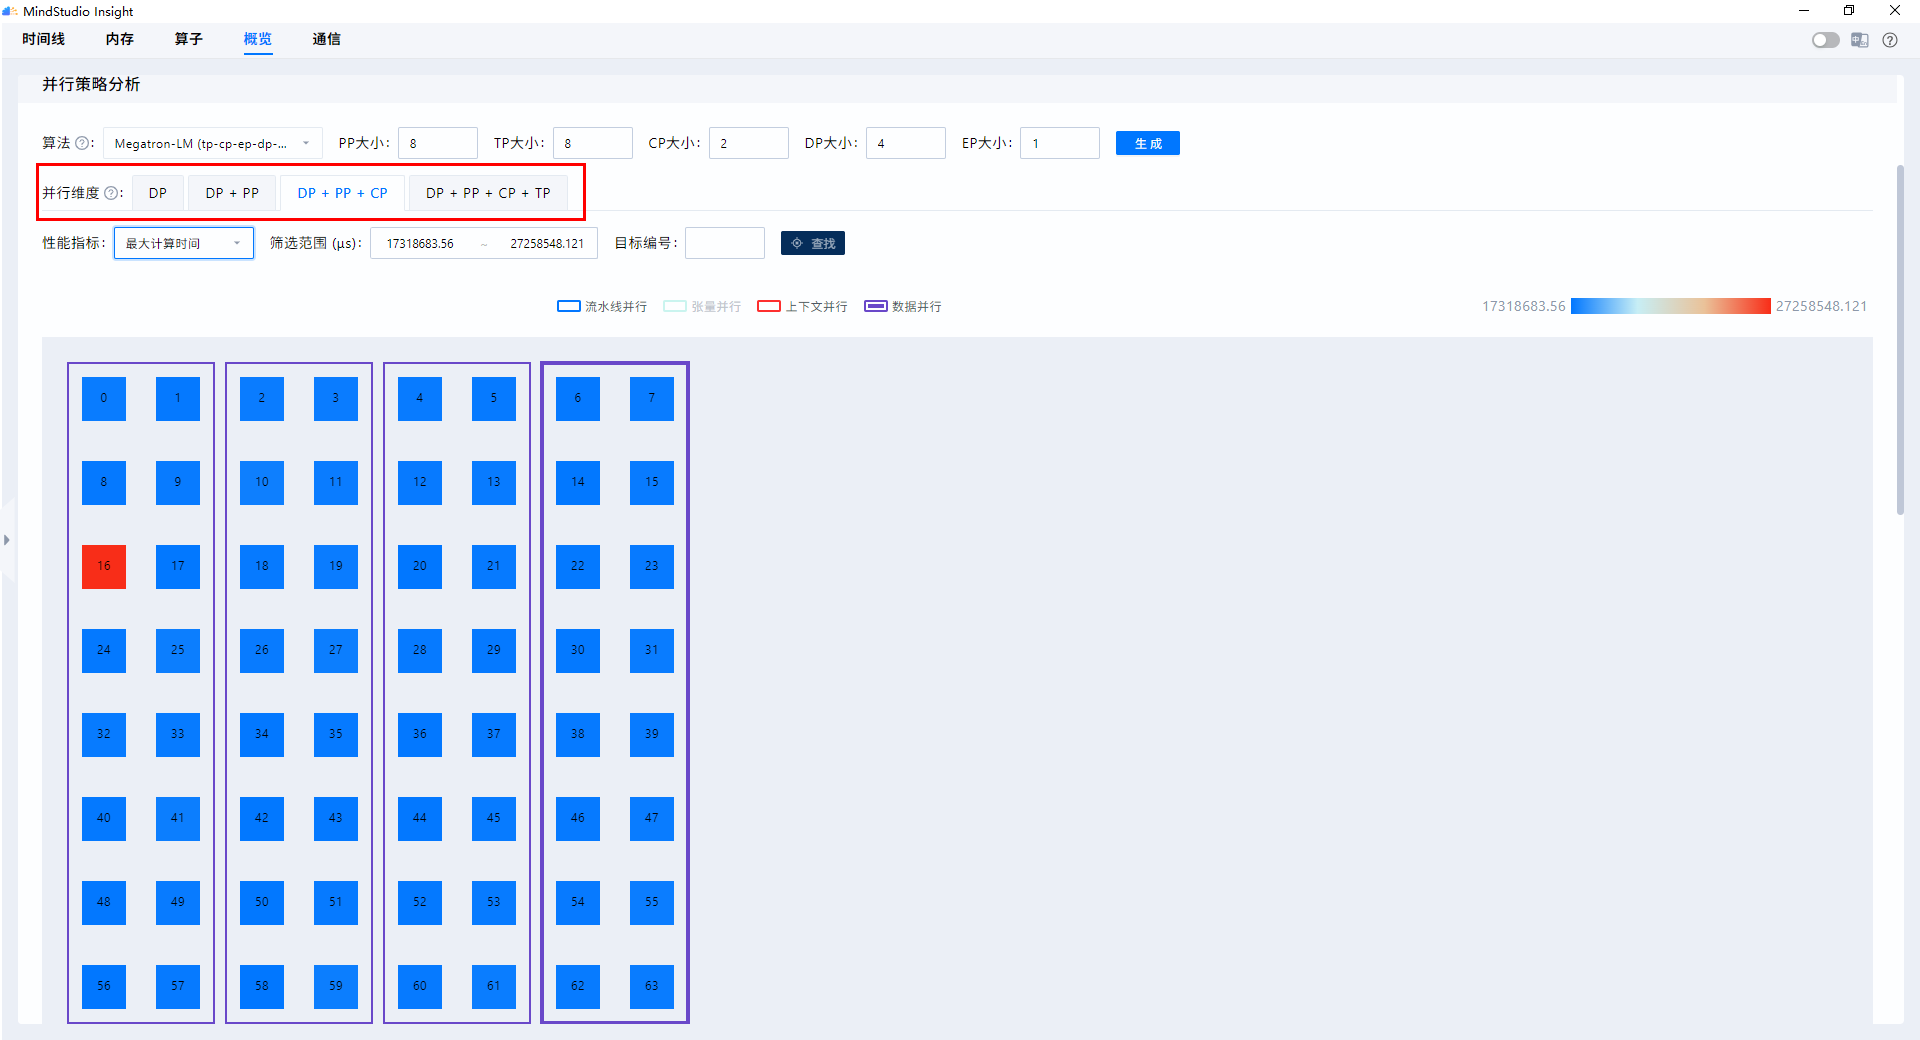Viewport: 1920px width, 1040px height.
Task: Click the 目标编号 input field
Action: [725, 243]
